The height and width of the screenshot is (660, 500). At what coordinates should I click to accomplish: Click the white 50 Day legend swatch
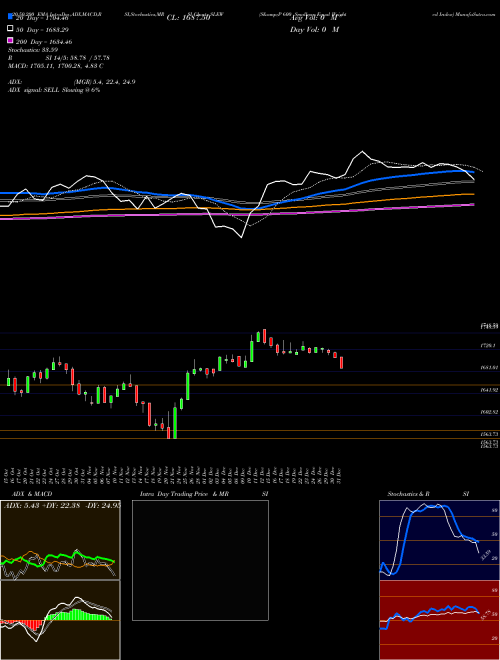(11, 29)
